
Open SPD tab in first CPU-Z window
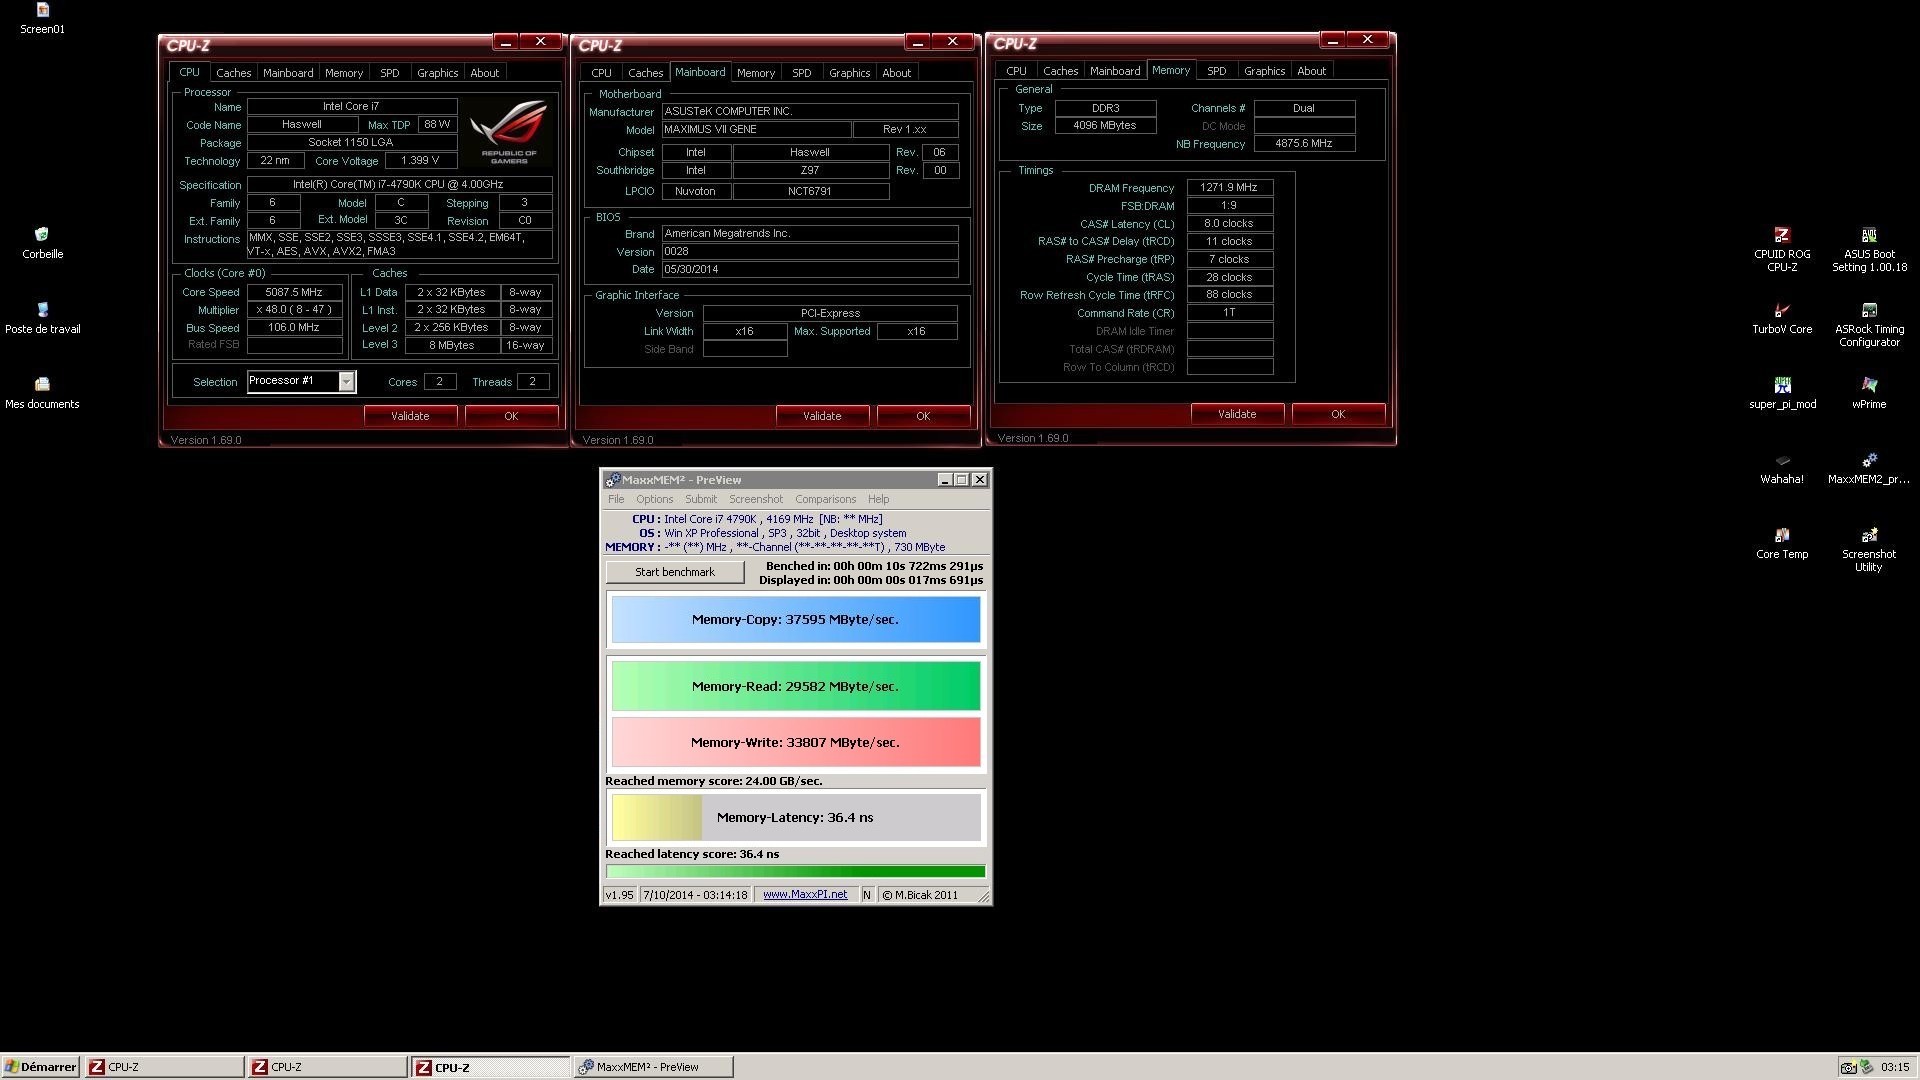pyautogui.click(x=389, y=73)
